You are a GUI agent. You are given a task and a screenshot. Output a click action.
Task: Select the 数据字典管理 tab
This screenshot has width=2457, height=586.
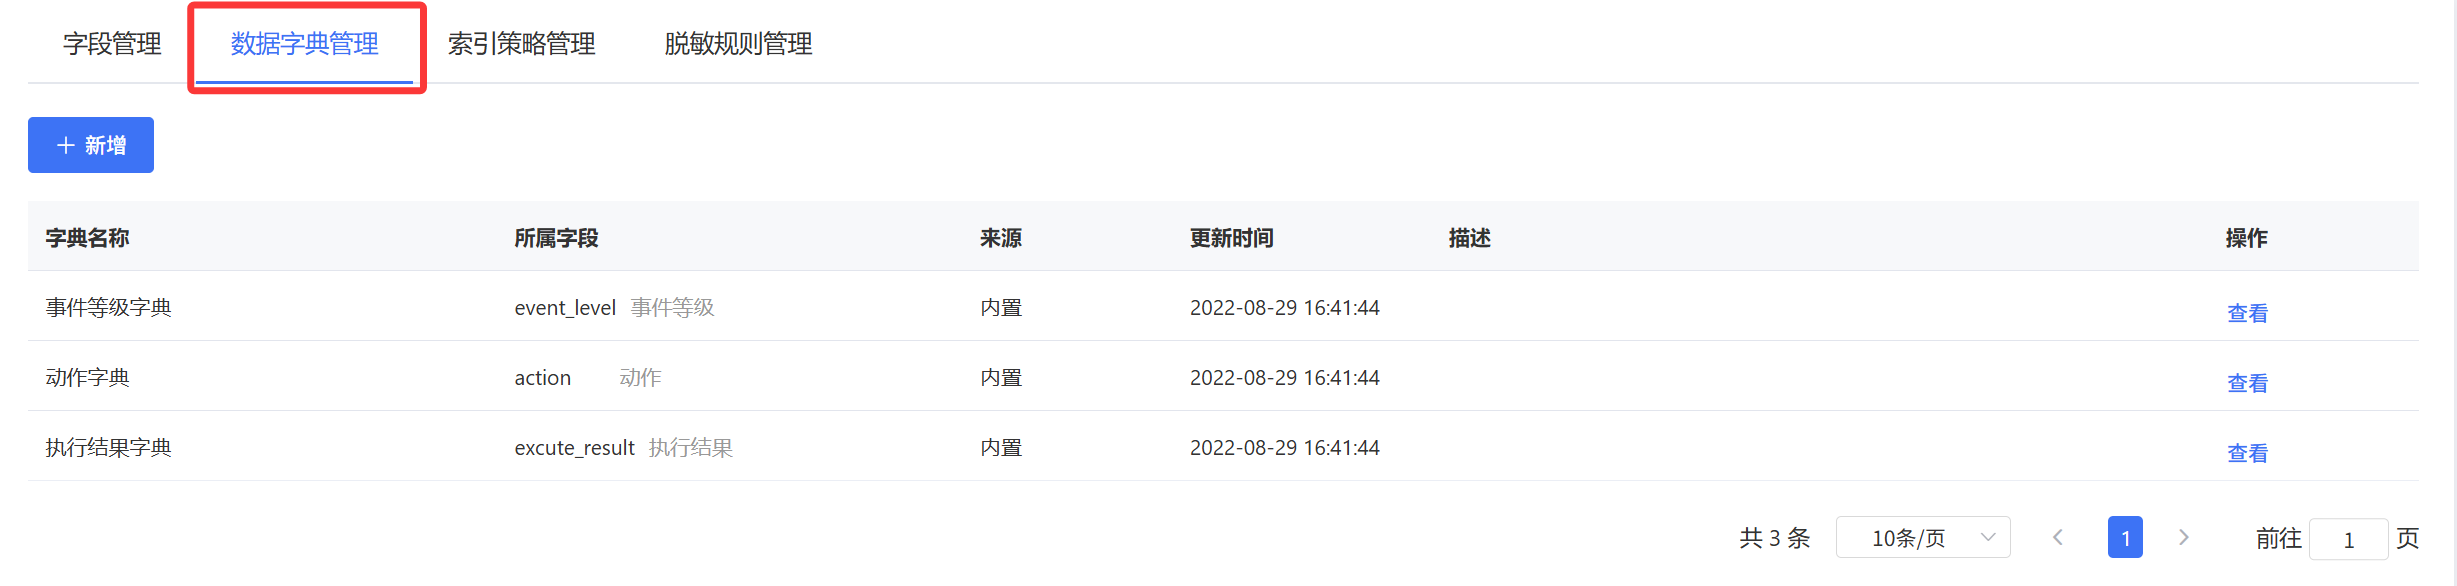click(304, 44)
